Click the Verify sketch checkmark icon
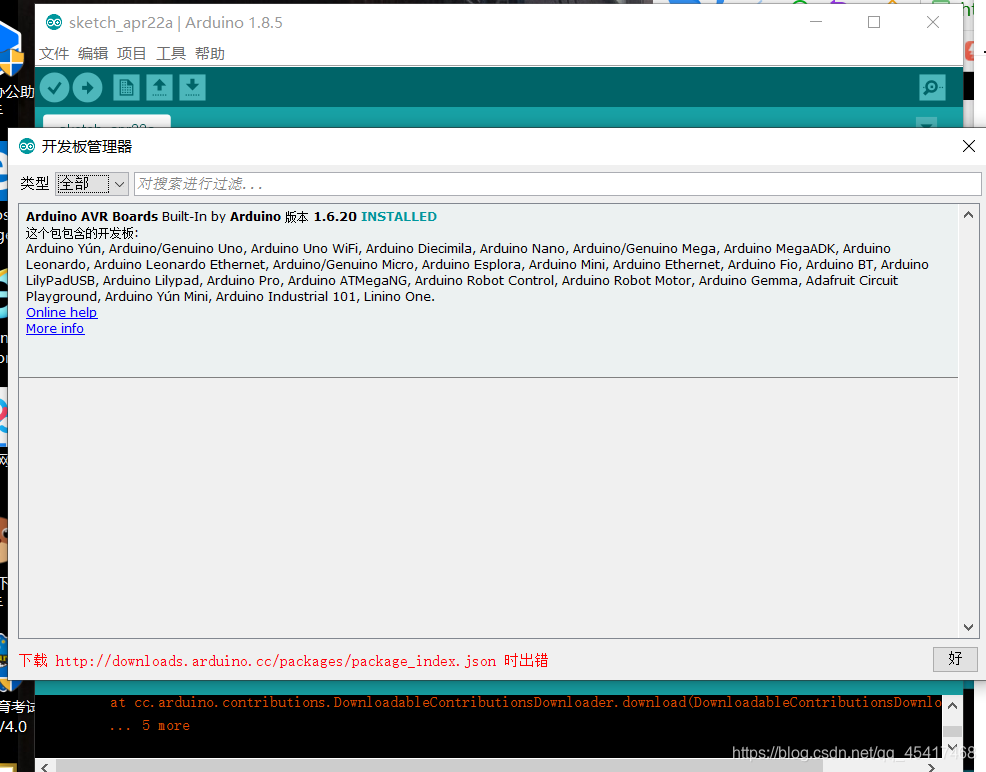The image size is (986, 772). click(x=55, y=88)
